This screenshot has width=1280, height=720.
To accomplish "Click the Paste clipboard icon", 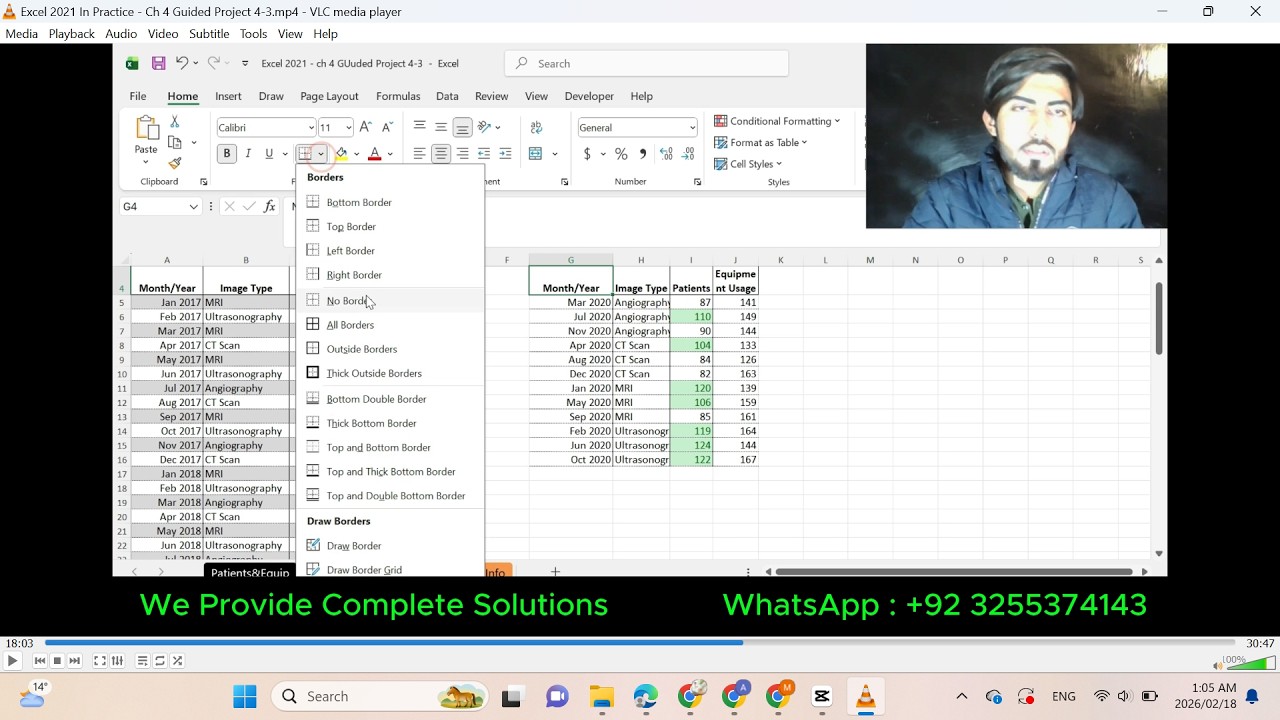I will 146,129.
